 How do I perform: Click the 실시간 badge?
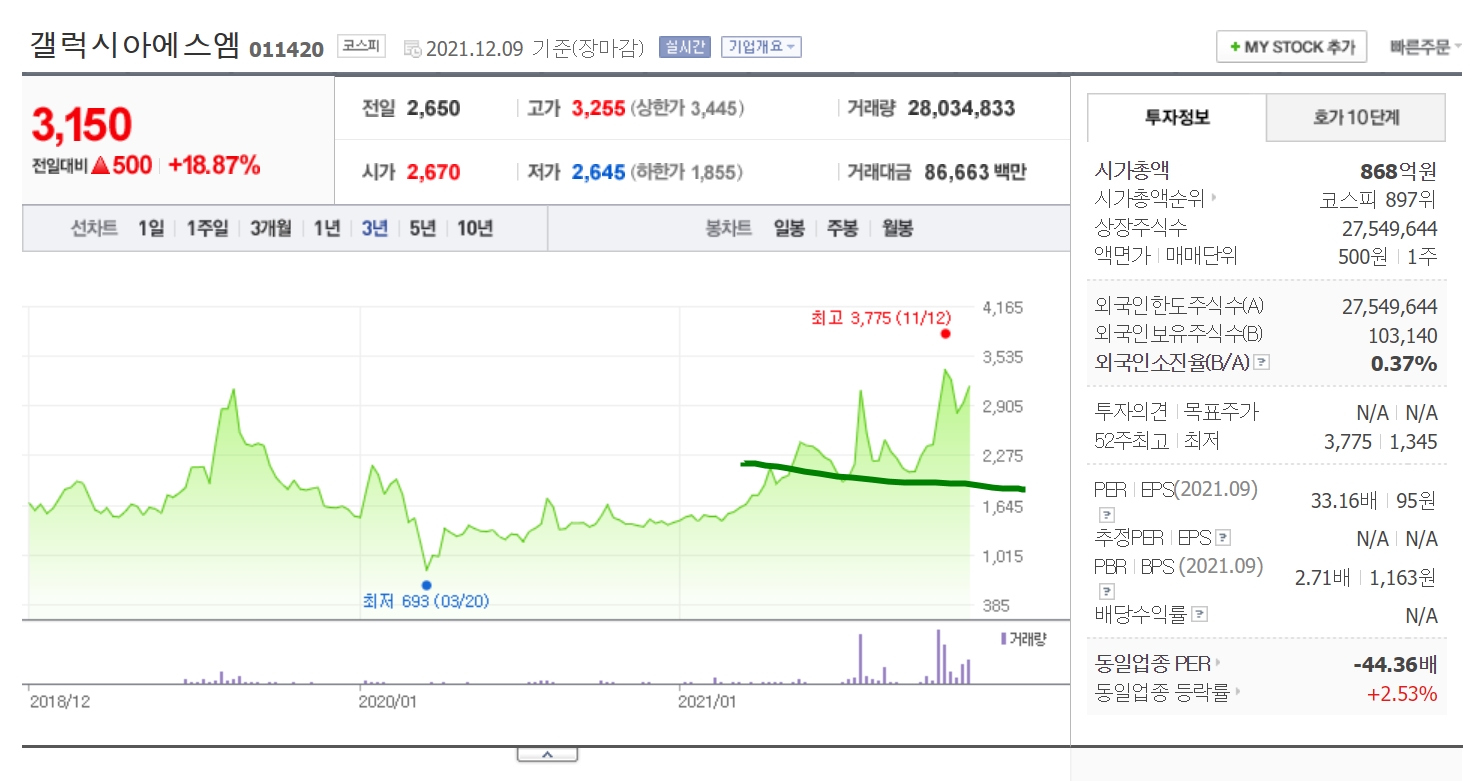(684, 47)
